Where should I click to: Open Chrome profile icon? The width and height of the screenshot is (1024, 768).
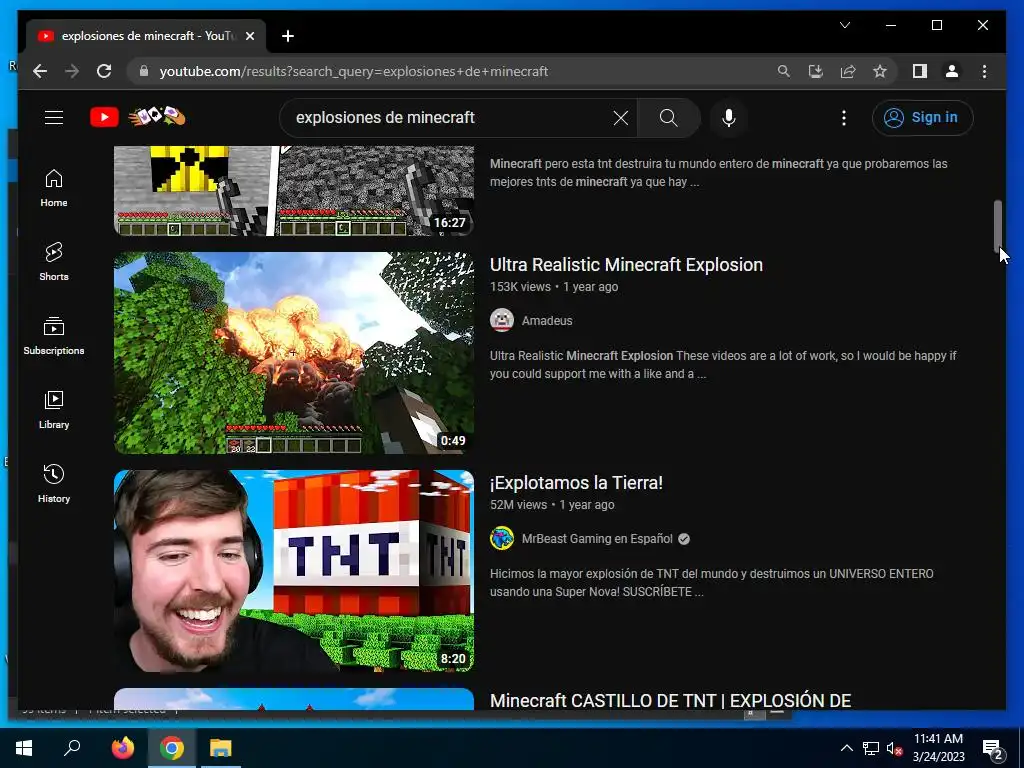point(952,71)
